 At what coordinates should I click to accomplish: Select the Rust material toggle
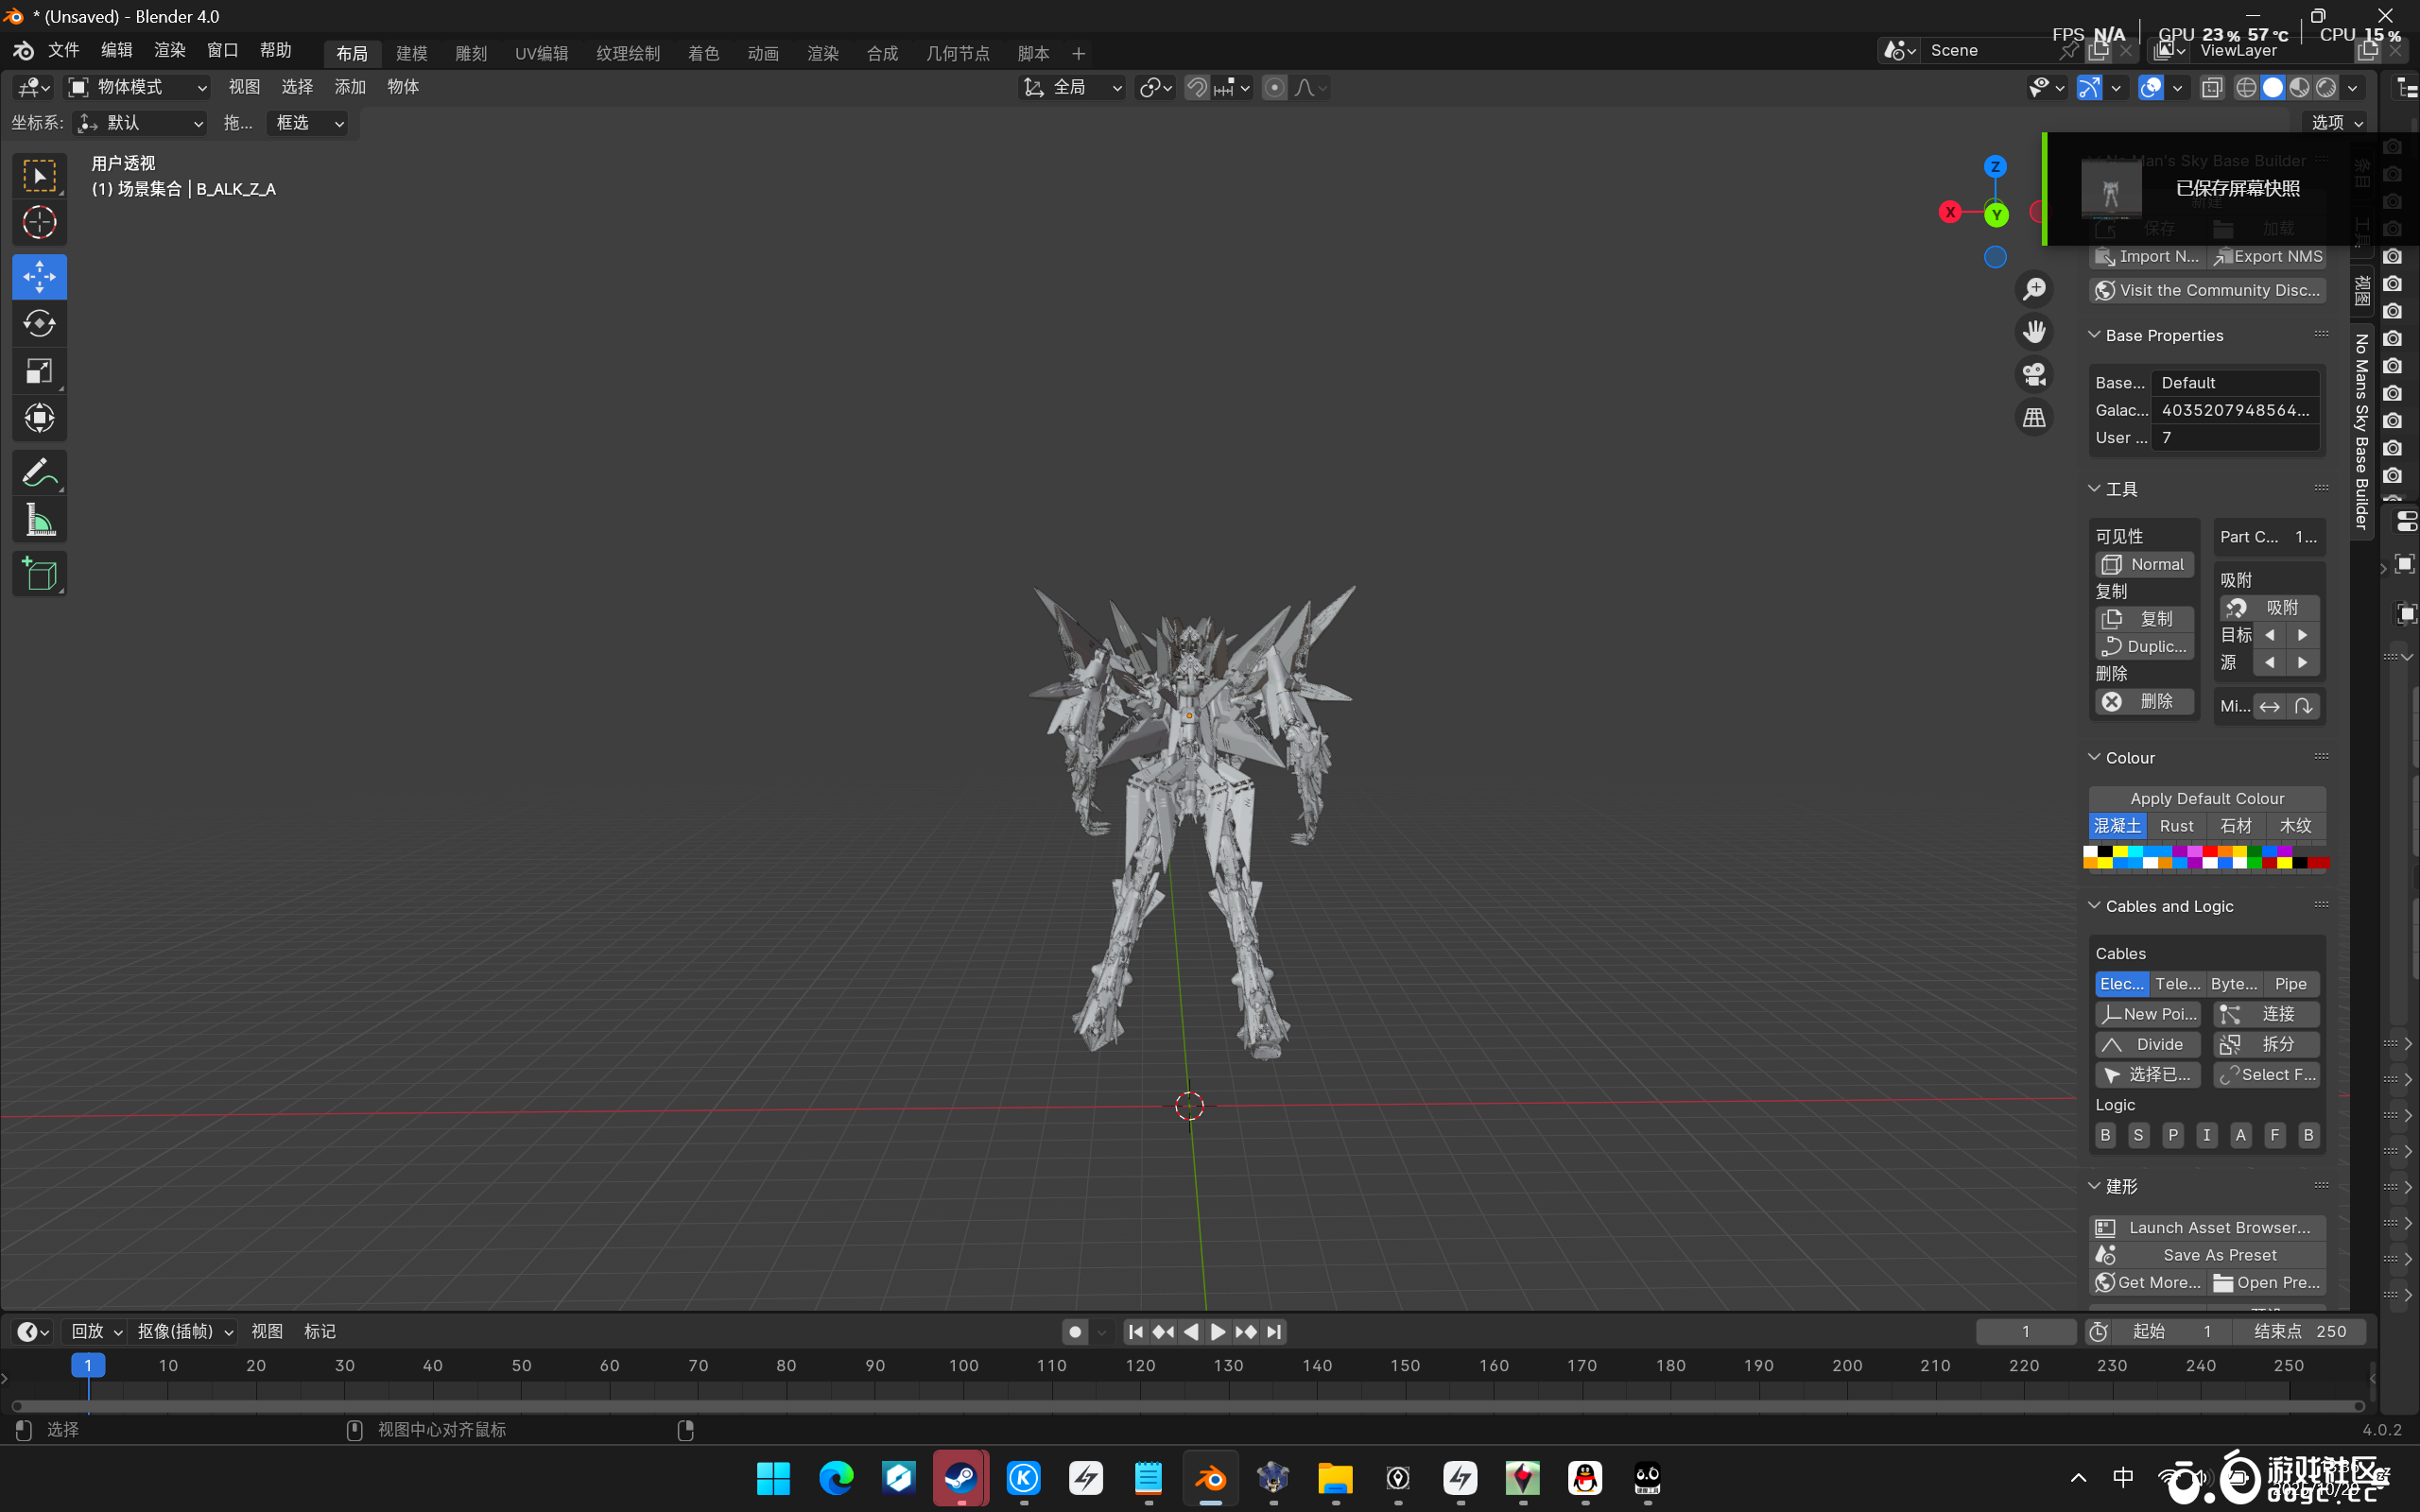click(2176, 826)
